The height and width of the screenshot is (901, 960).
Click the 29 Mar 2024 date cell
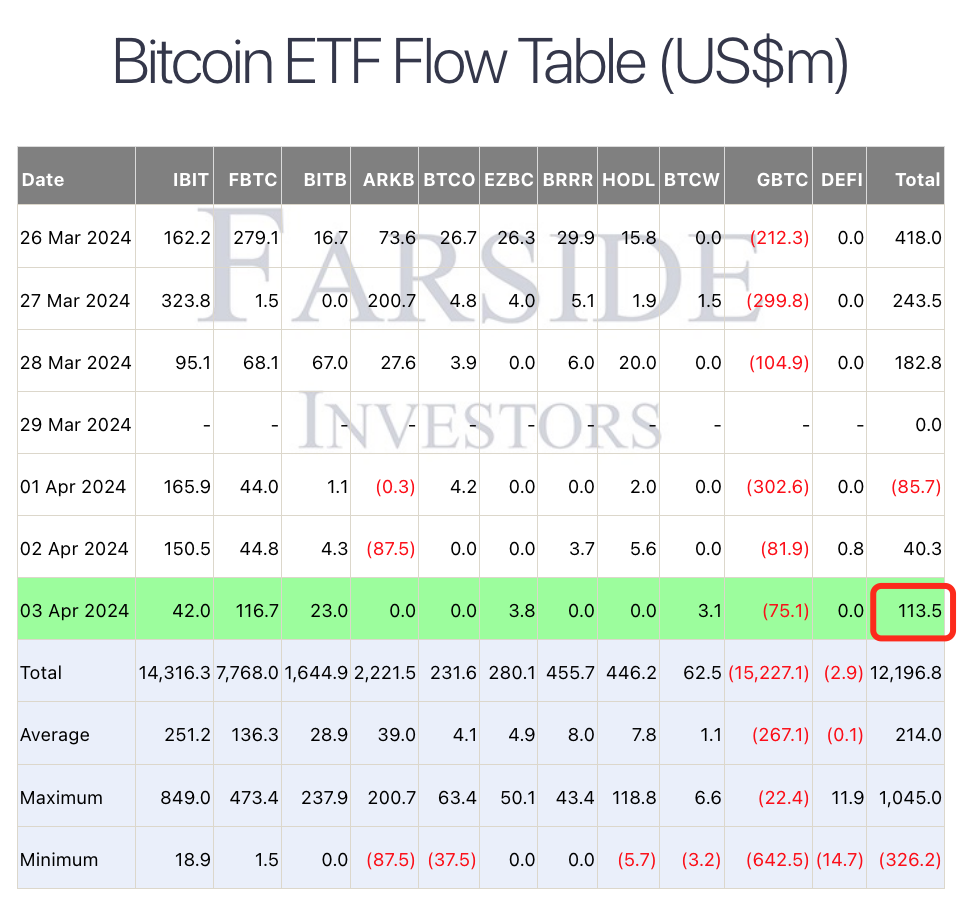click(x=76, y=424)
